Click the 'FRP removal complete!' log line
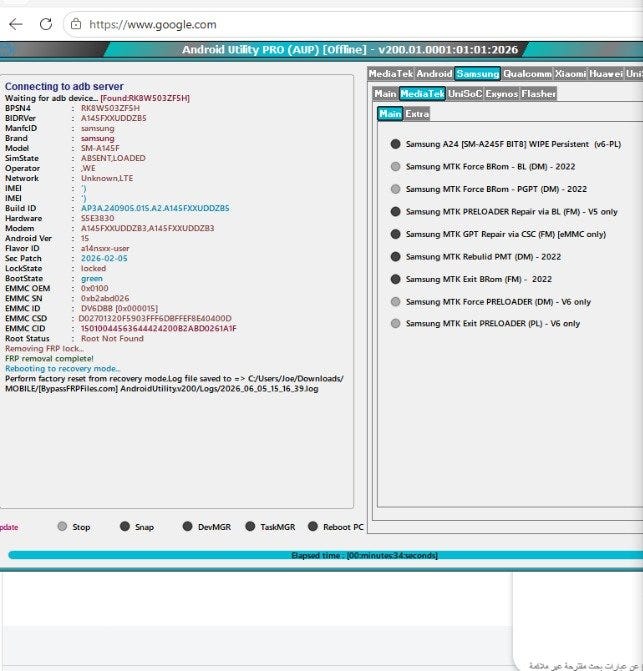The height and width of the screenshot is (671, 643). [x=49, y=359]
